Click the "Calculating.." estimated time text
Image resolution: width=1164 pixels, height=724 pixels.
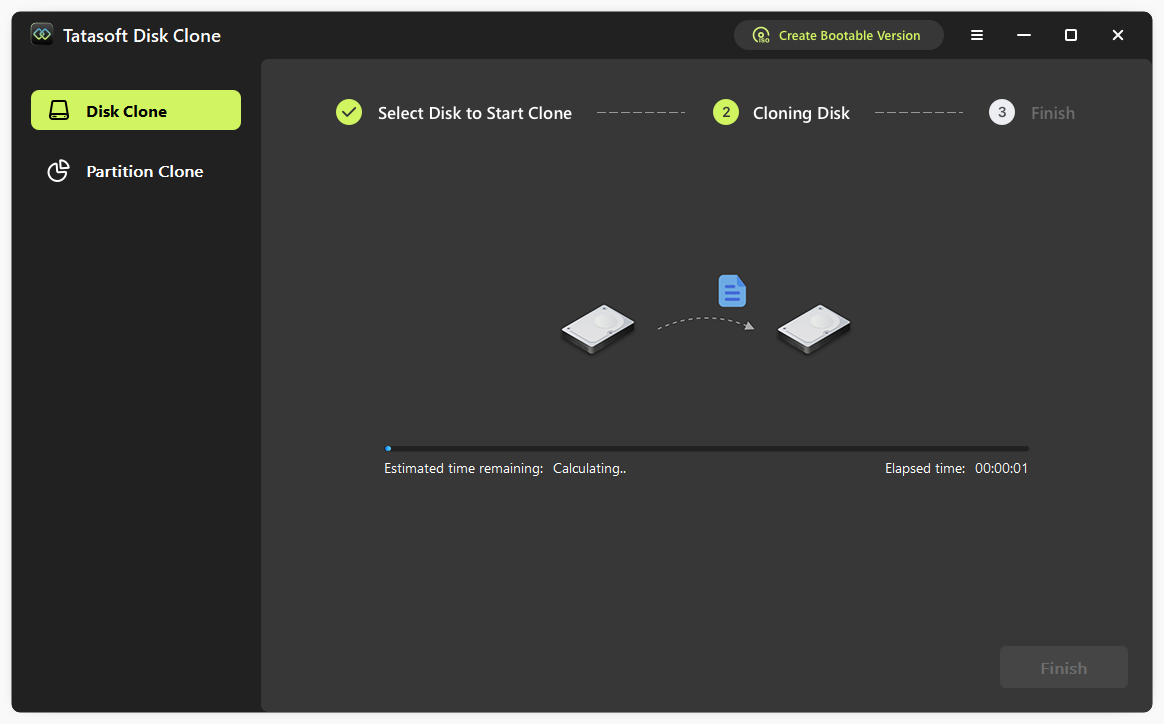click(589, 468)
